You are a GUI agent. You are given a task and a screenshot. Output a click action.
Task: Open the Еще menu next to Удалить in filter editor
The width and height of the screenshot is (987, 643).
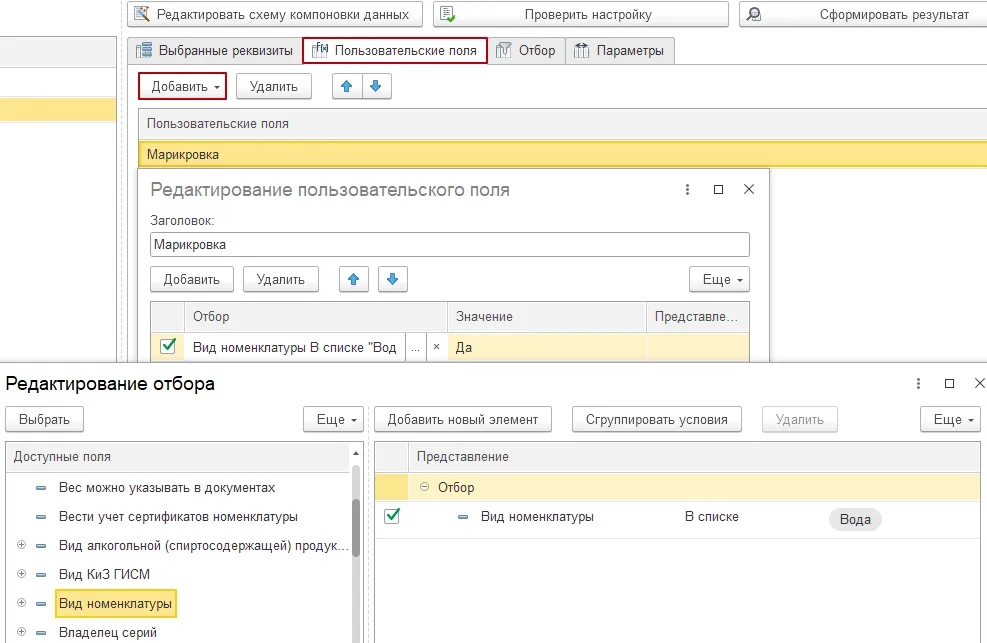(x=950, y=420)
